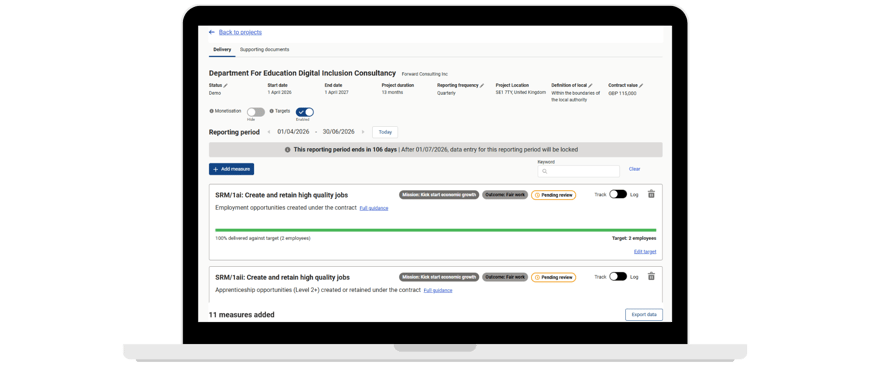Edit Status with its pencil icon
879x366 pixels.
[x=226, y=86]
